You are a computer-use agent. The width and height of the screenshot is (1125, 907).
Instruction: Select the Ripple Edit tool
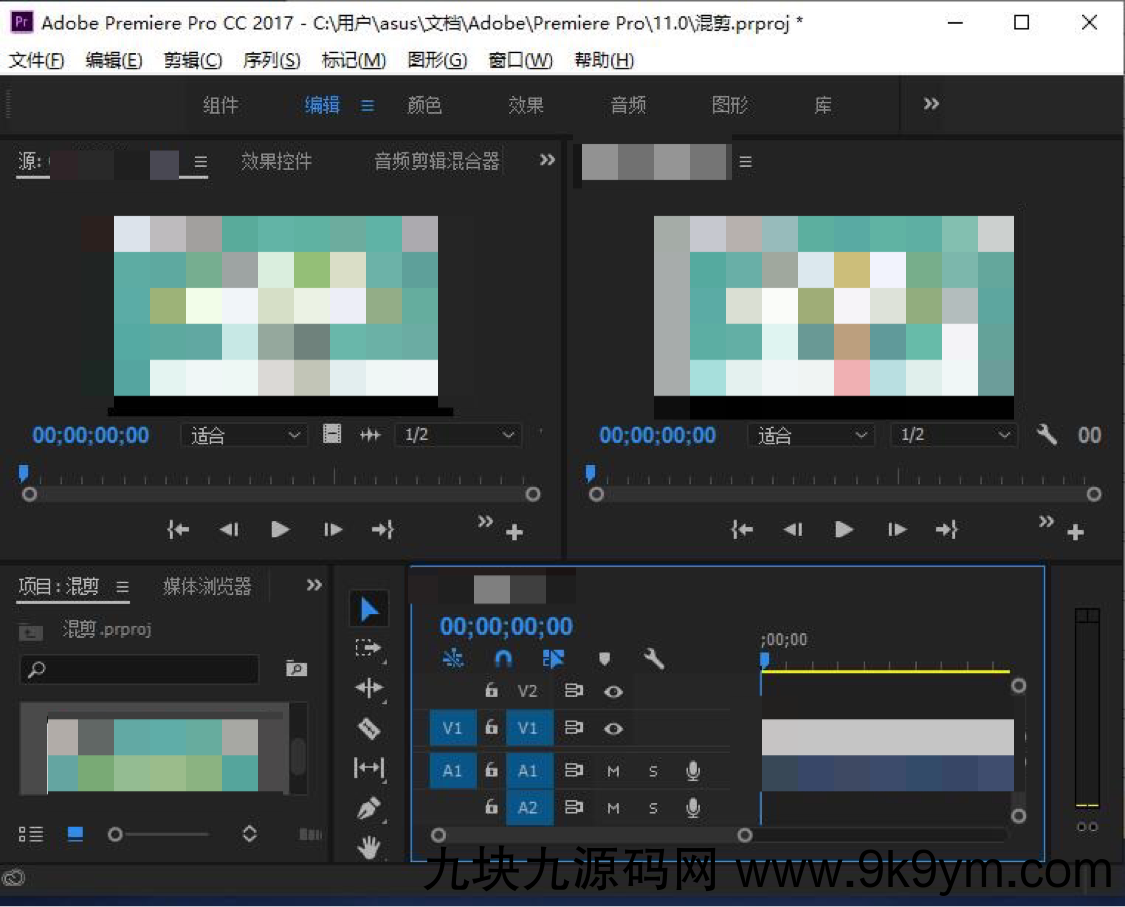369,688
